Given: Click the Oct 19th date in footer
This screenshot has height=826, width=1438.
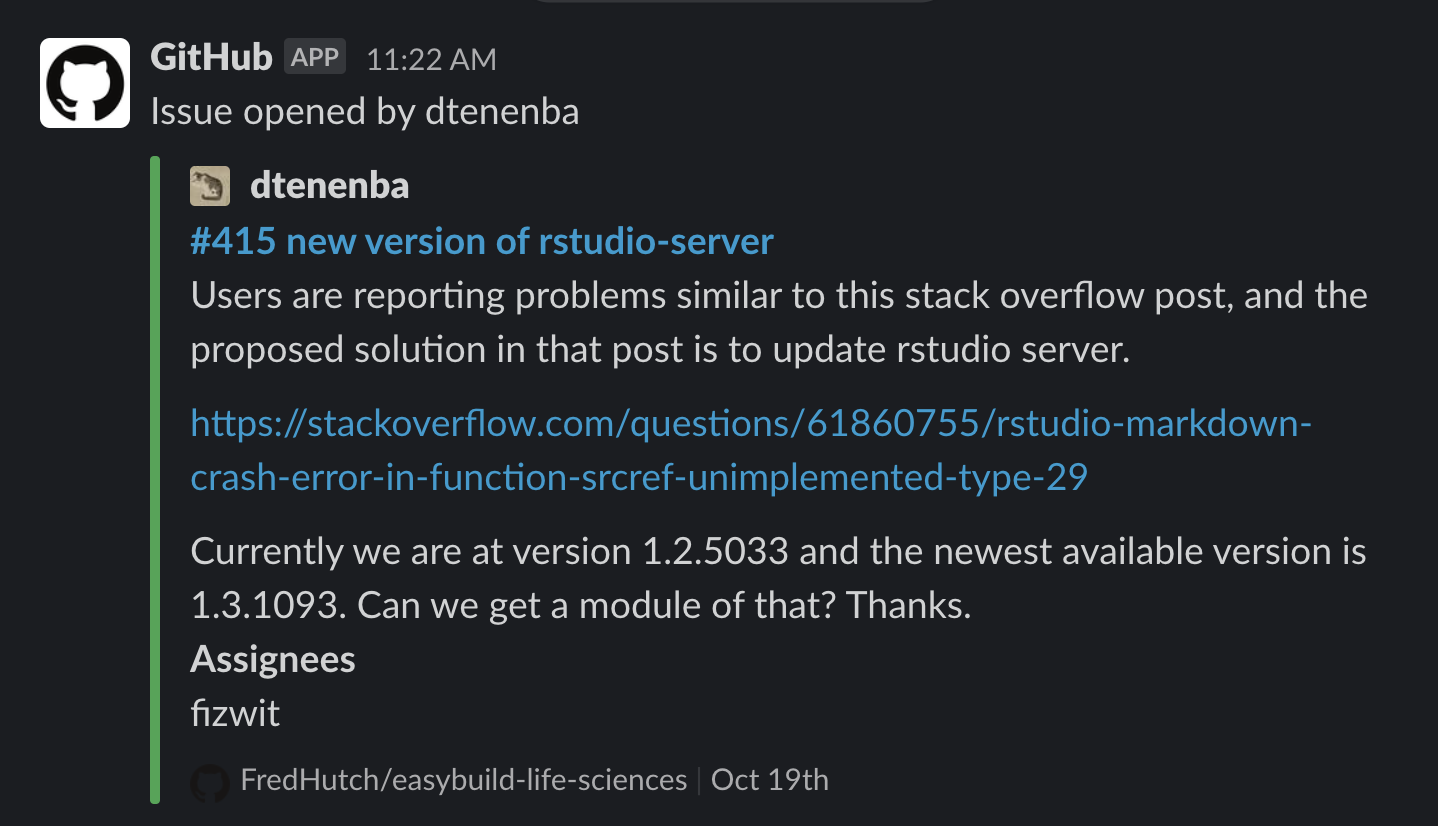Looking at the screenshot, I should (770, 780).
